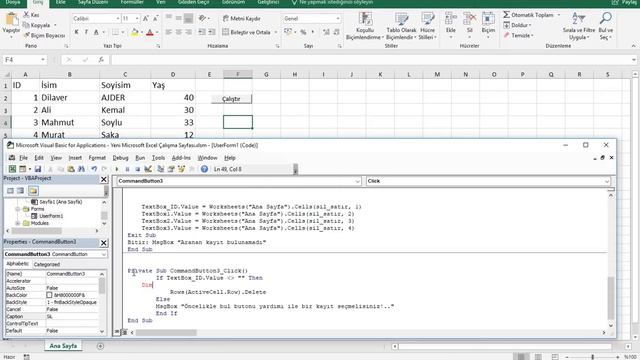Screen dimensions: 640x360
Task: Click View Code icon in Project panel
Action: point(10,191)
